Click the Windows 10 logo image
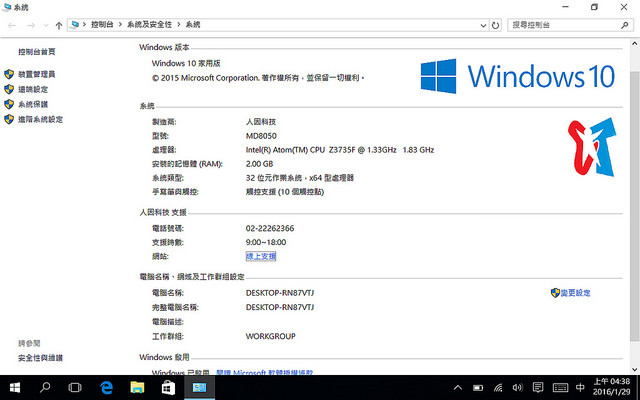Viewport: 640px width, 400px height. point(518,76)
